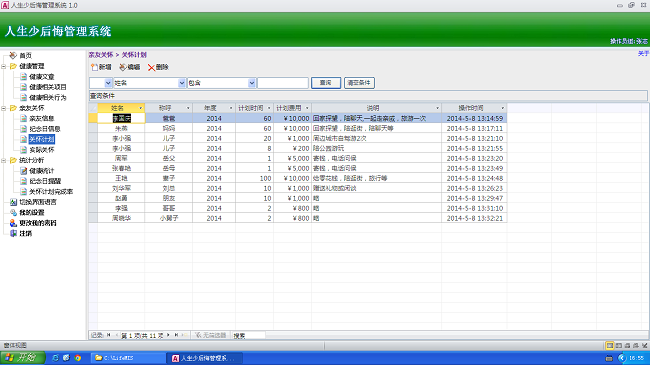This screenshot has height=365, width=650.
Task: Click system clock showing 16:55
Action: pos(636,358)
